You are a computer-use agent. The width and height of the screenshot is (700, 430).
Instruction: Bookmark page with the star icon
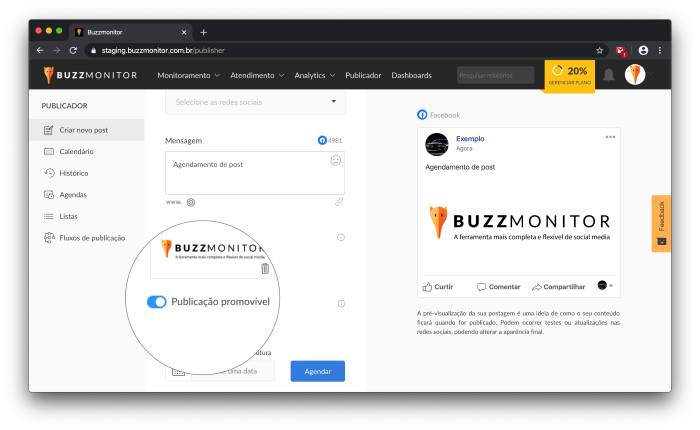599,50
